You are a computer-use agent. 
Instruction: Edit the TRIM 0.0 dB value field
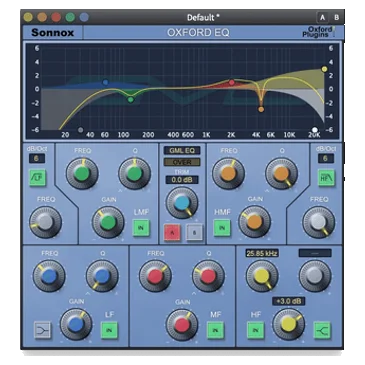(x=182, y=180)
